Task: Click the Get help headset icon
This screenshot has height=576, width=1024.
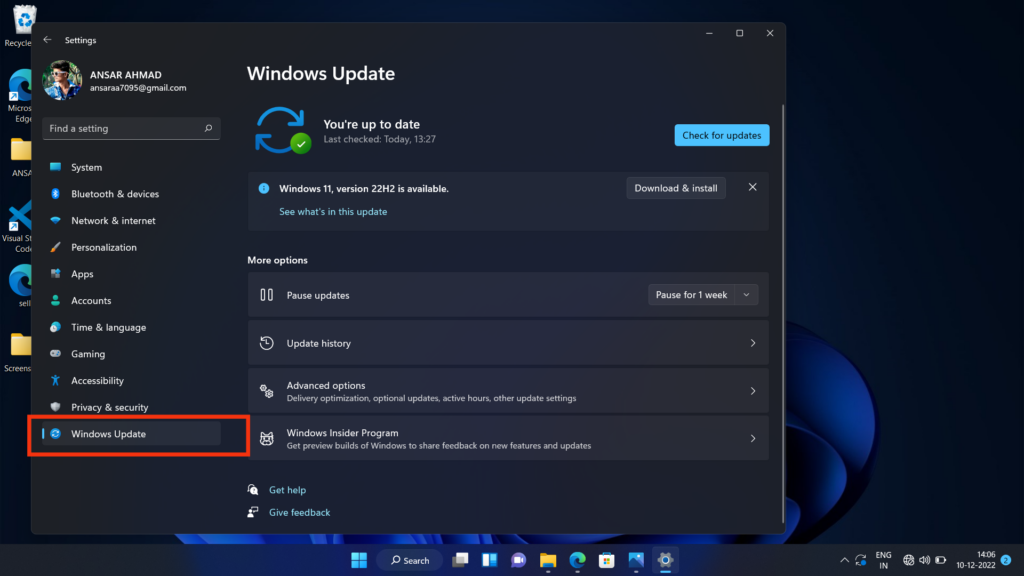Action: (x=253, y=490)
